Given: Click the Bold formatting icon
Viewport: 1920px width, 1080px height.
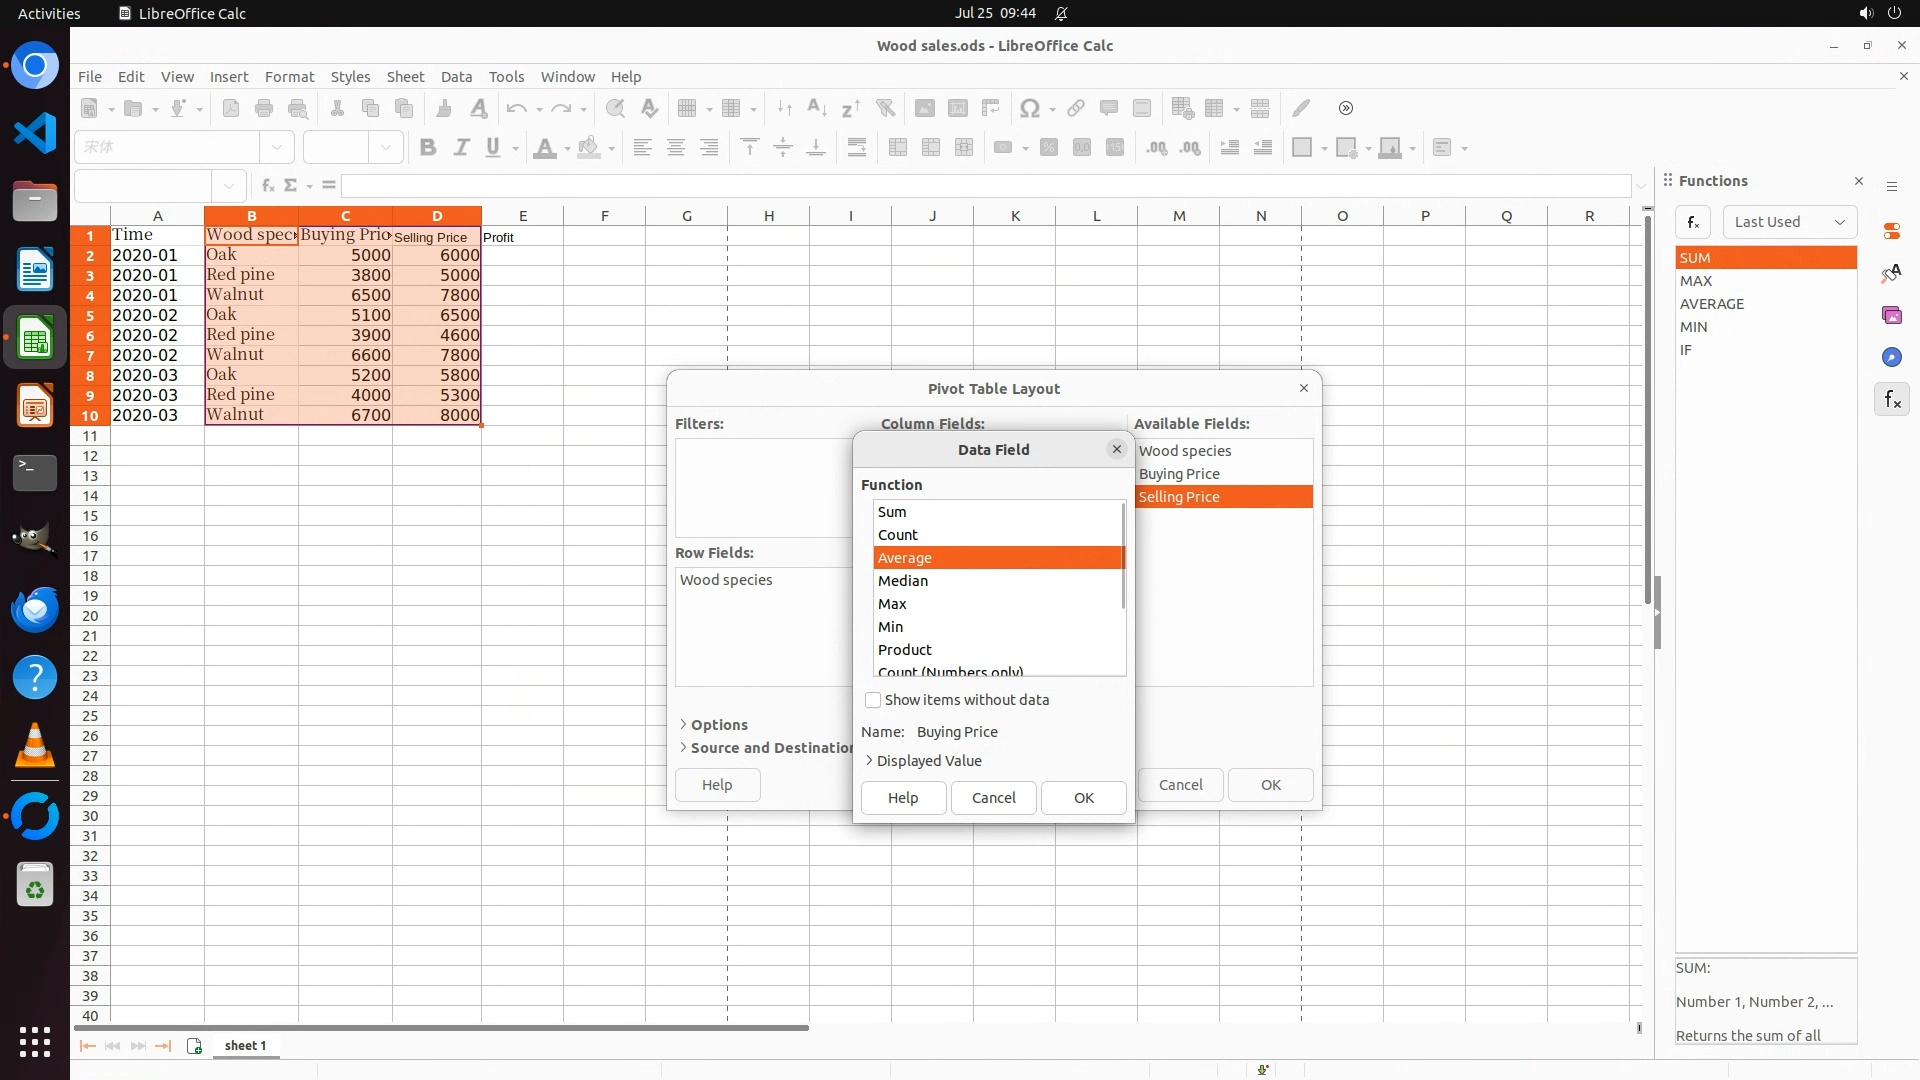Looking at the screenshot, I should tap(428, 148).
